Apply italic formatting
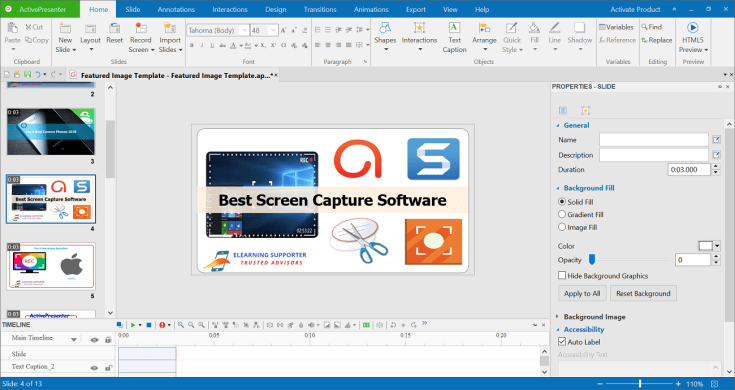Viewport: 735px width, 390px height. pyautogui.click(x=202, y=45)
